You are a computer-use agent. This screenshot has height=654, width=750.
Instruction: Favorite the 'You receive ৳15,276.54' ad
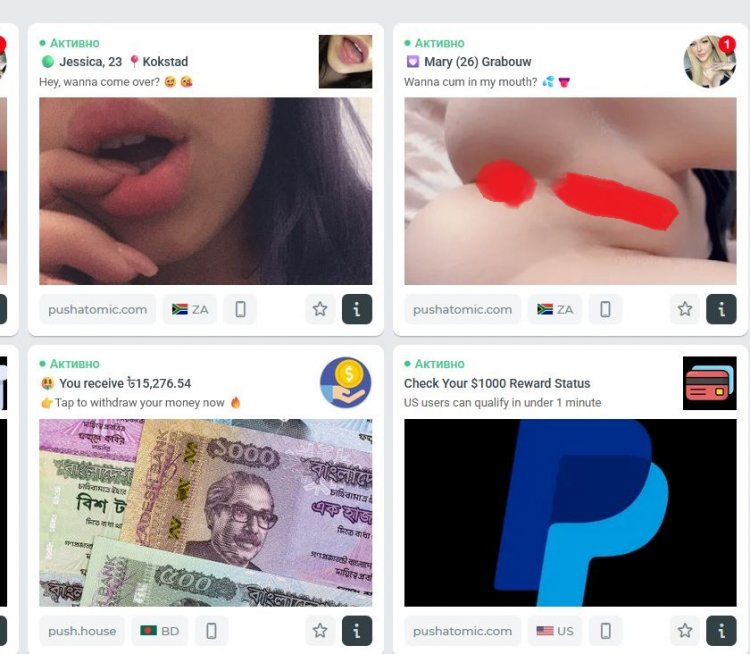pyautogui.click(x=320, y=631)
